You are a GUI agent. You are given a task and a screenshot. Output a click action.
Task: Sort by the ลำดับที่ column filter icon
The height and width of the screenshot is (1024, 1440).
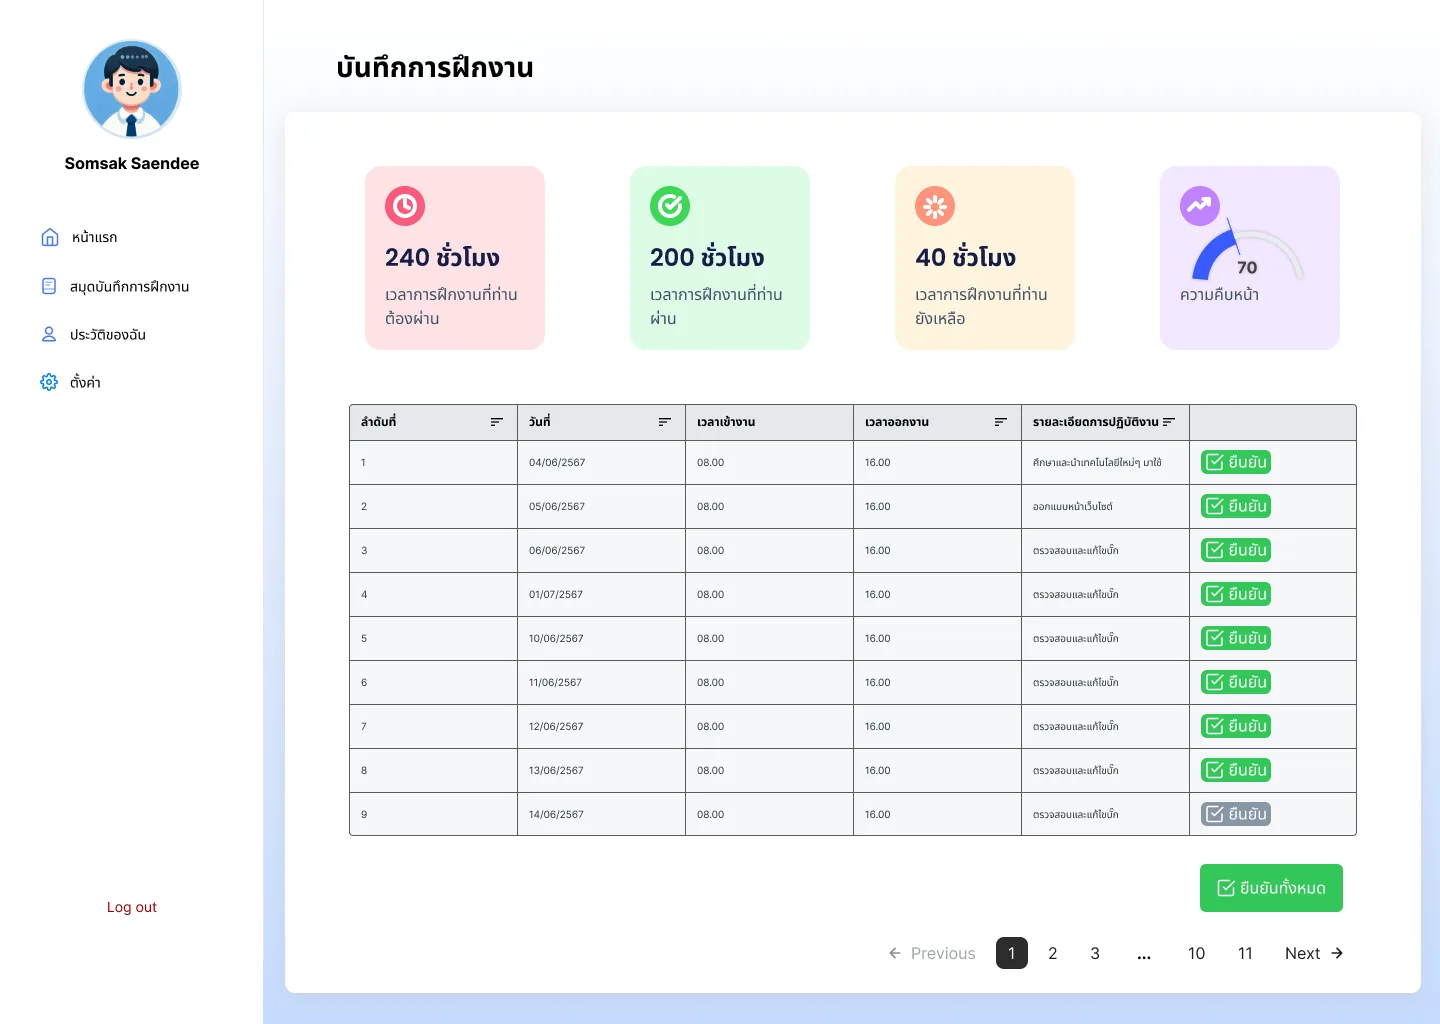tap(497, 422)
